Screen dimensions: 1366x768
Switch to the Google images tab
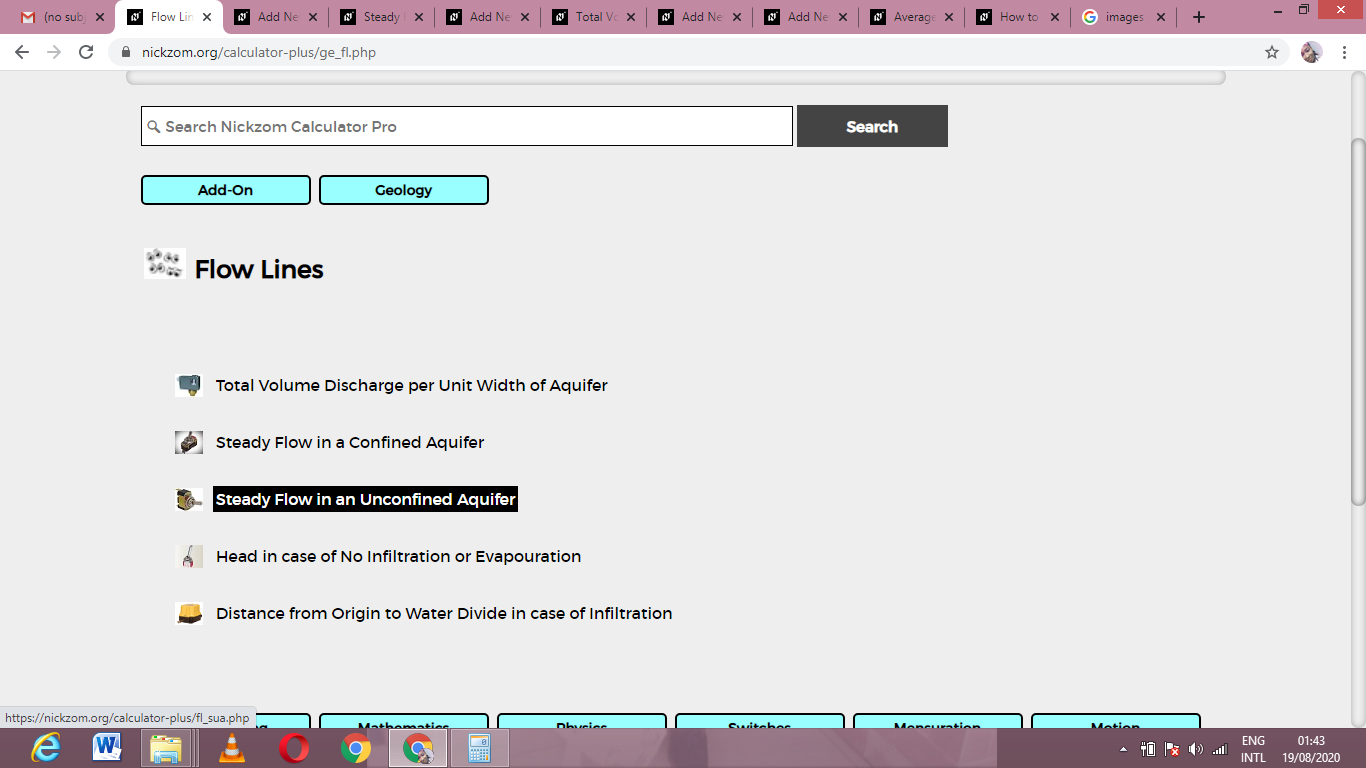(x=1123, y=17)
